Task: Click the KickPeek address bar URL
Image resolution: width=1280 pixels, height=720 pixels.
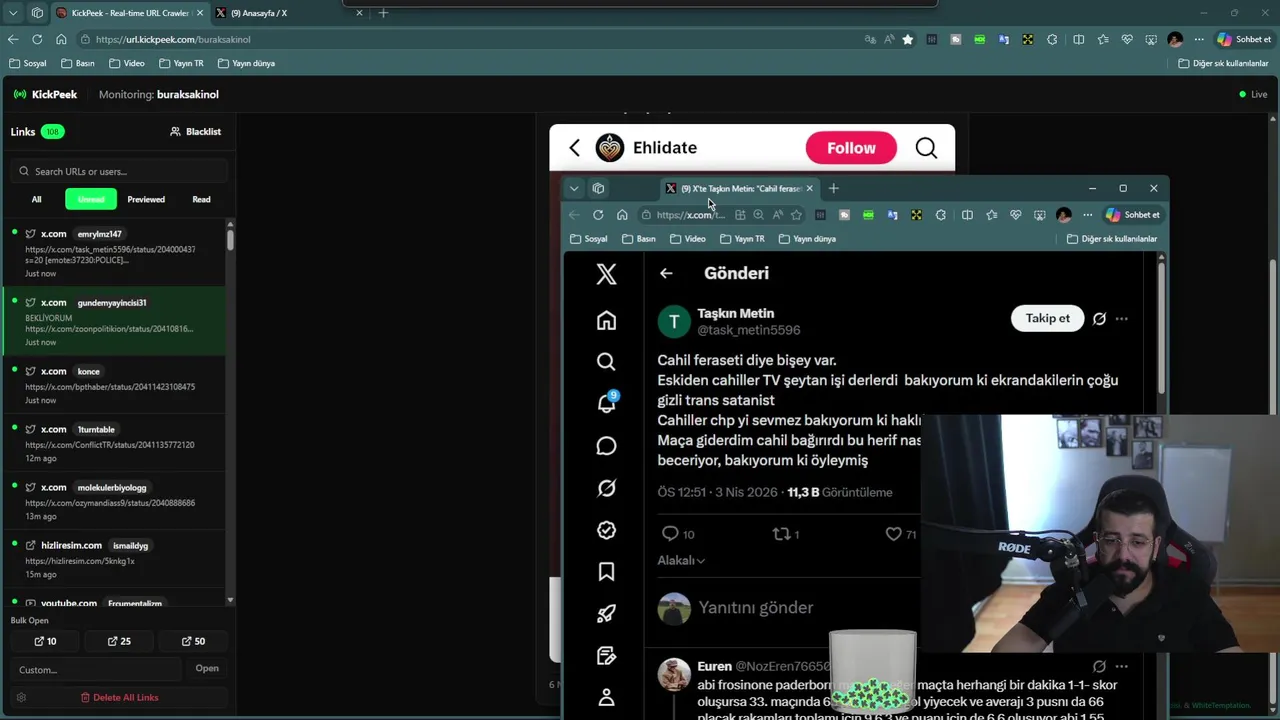Action: pyautogui.click(x=173, y=39)
